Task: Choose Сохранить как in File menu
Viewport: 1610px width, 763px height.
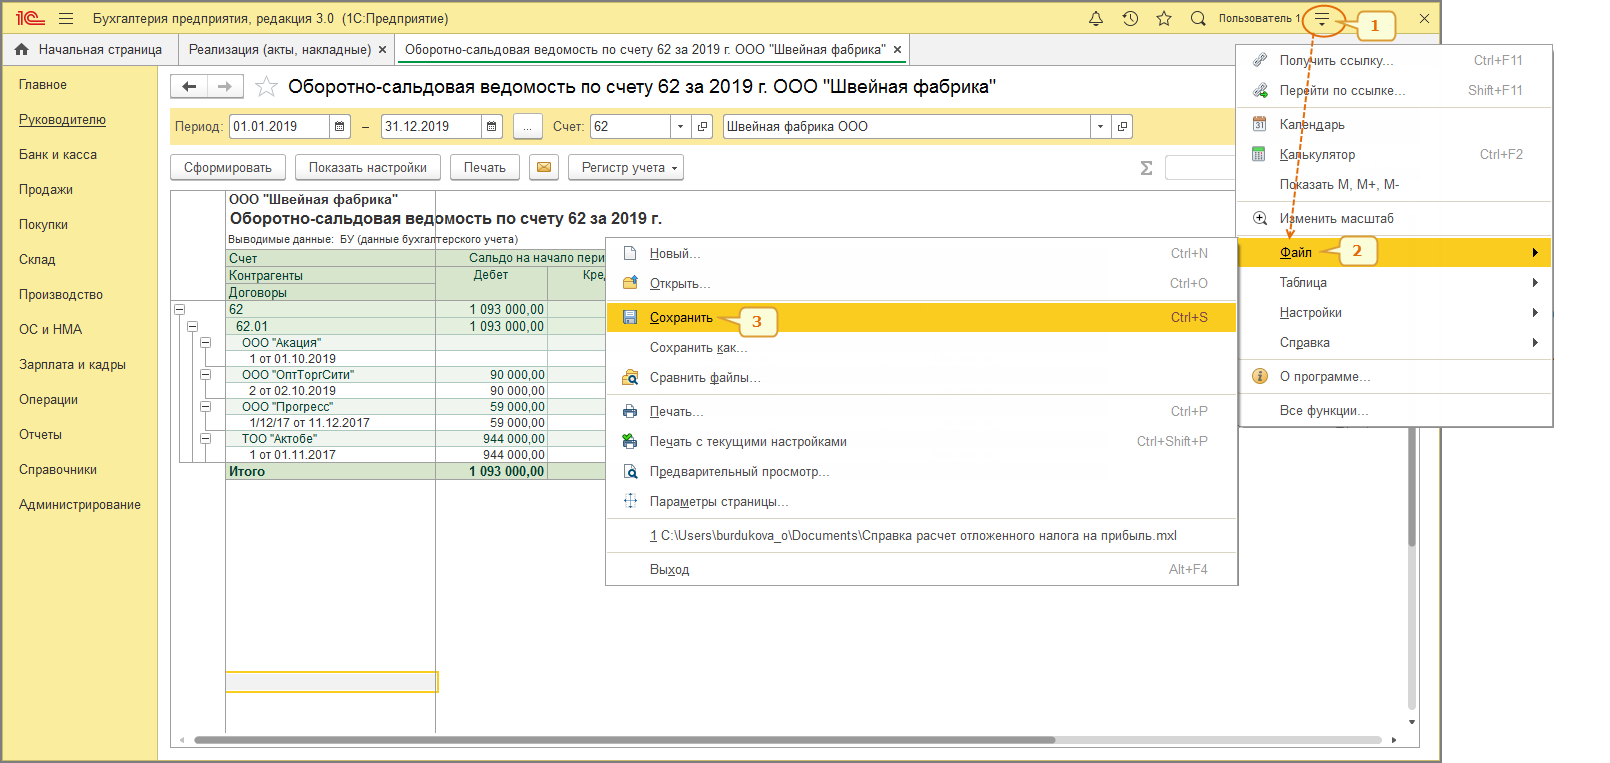Action: (x=921, y=347)
